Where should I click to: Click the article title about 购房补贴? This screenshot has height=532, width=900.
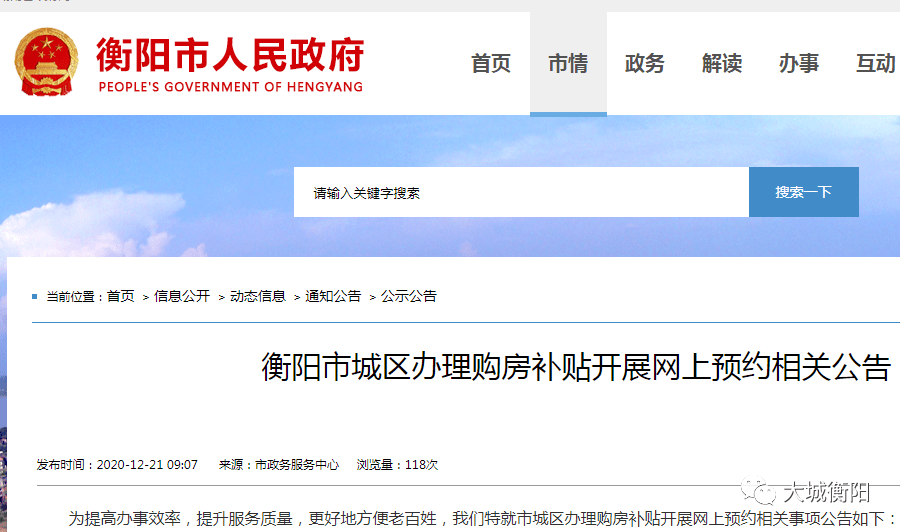pyautogui.click(x=576, y=367)
